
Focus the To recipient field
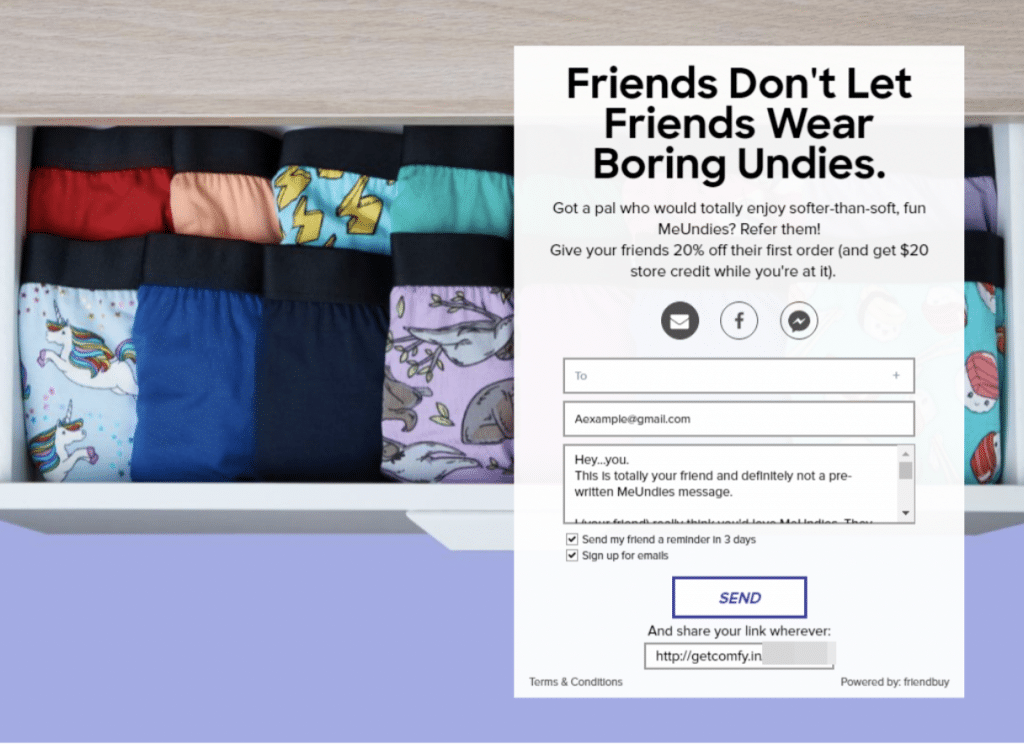tap(739, 376)
